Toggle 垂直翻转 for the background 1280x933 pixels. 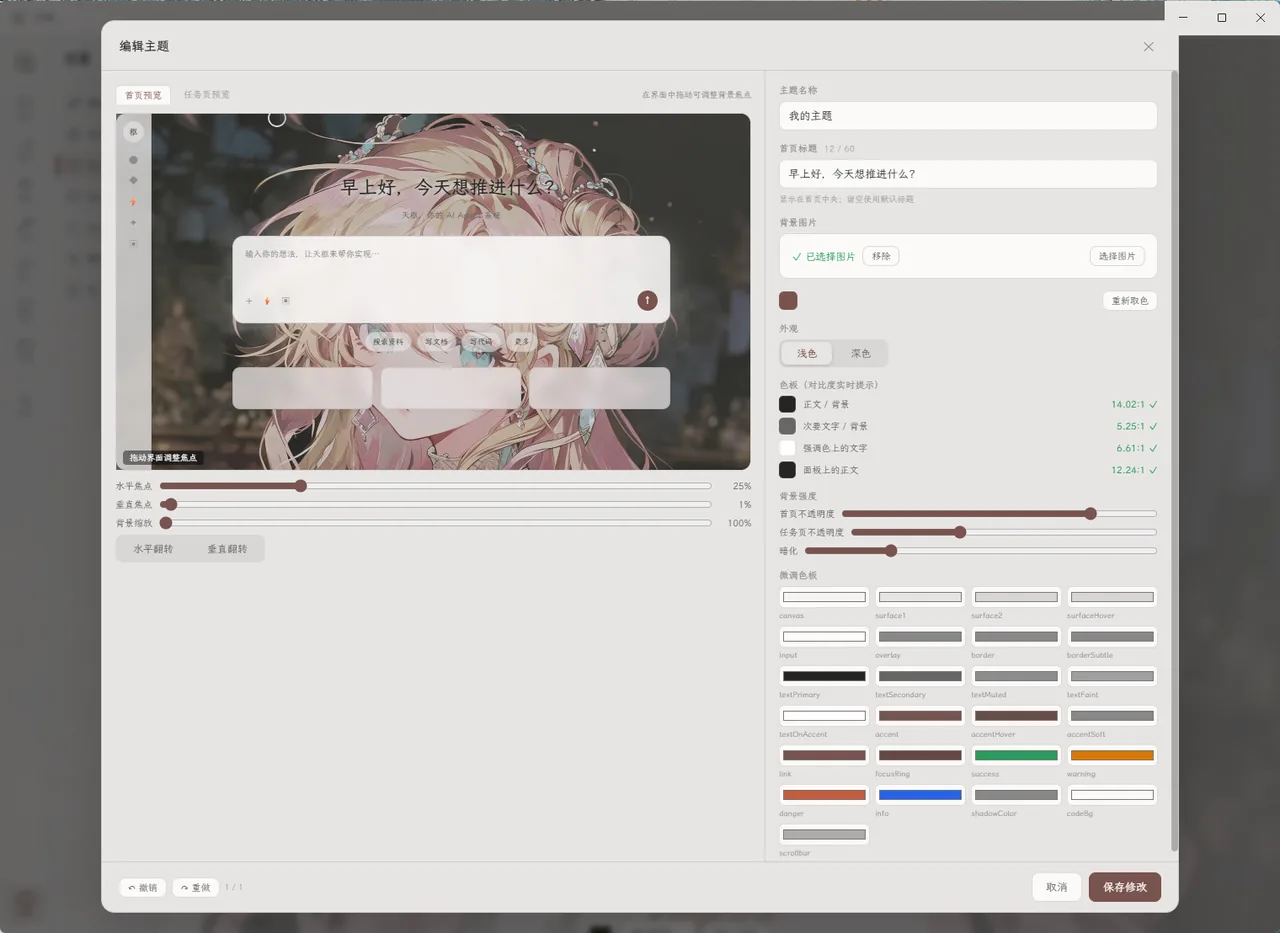[227, 549]
